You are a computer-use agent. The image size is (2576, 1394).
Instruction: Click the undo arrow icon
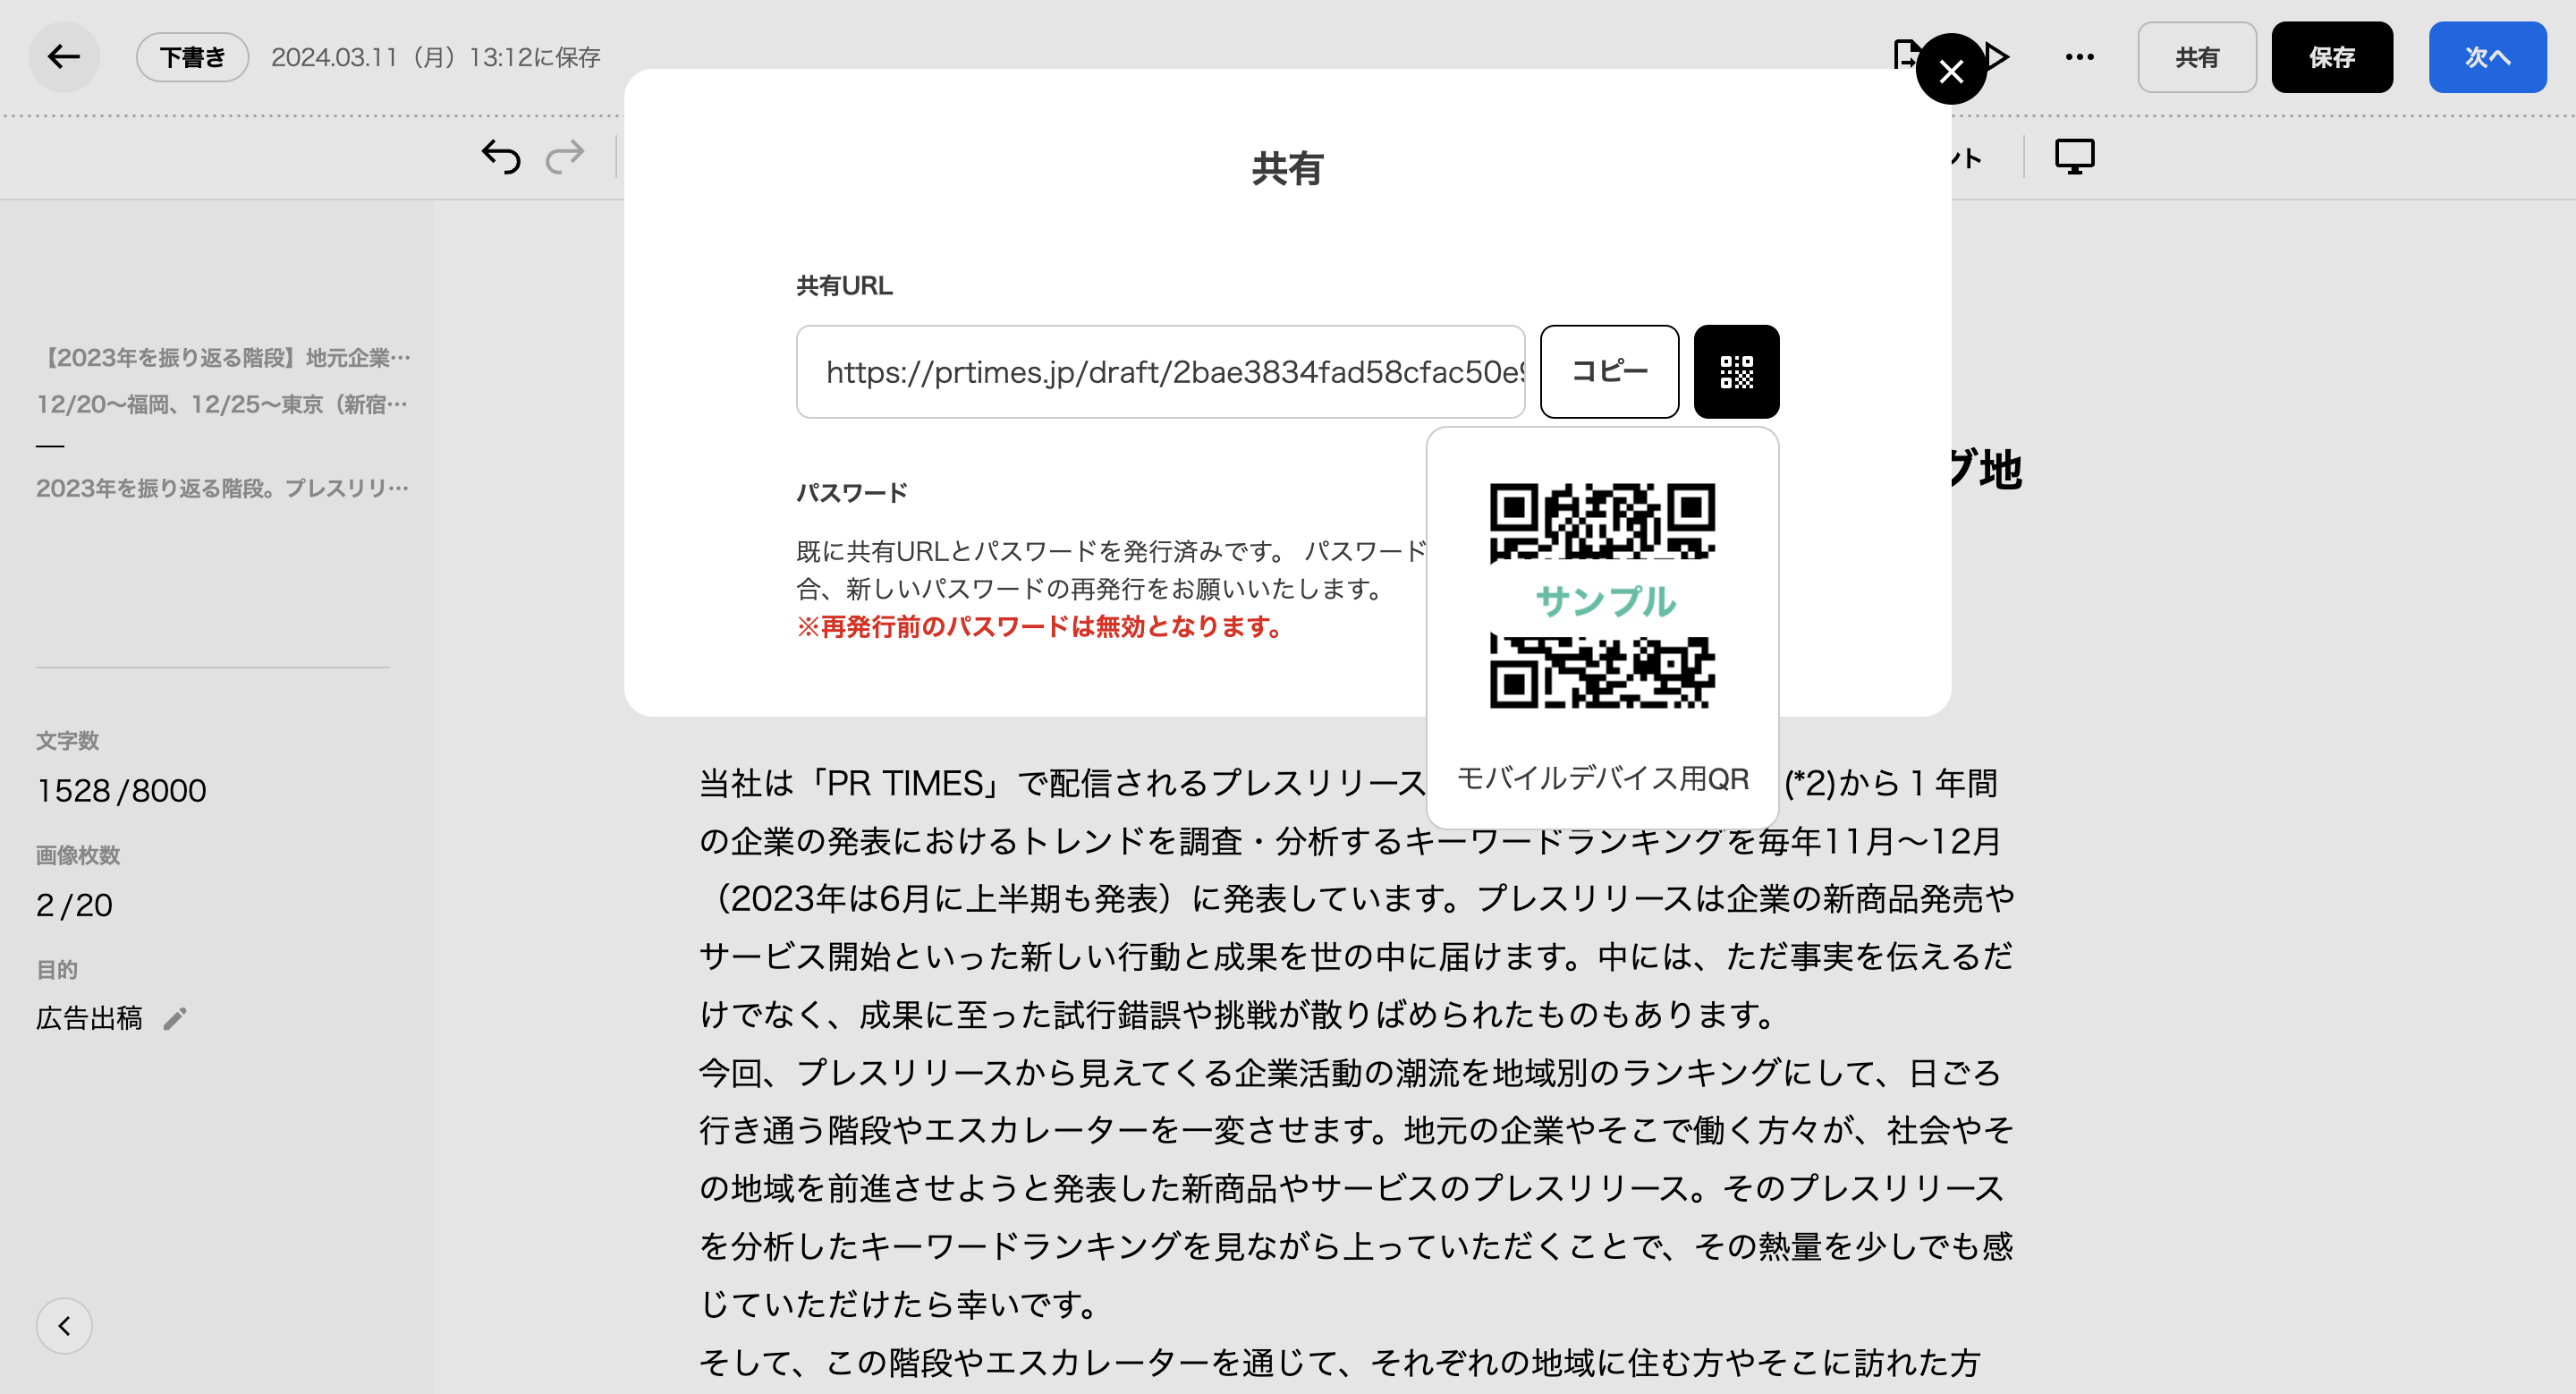tap(500, 157)
